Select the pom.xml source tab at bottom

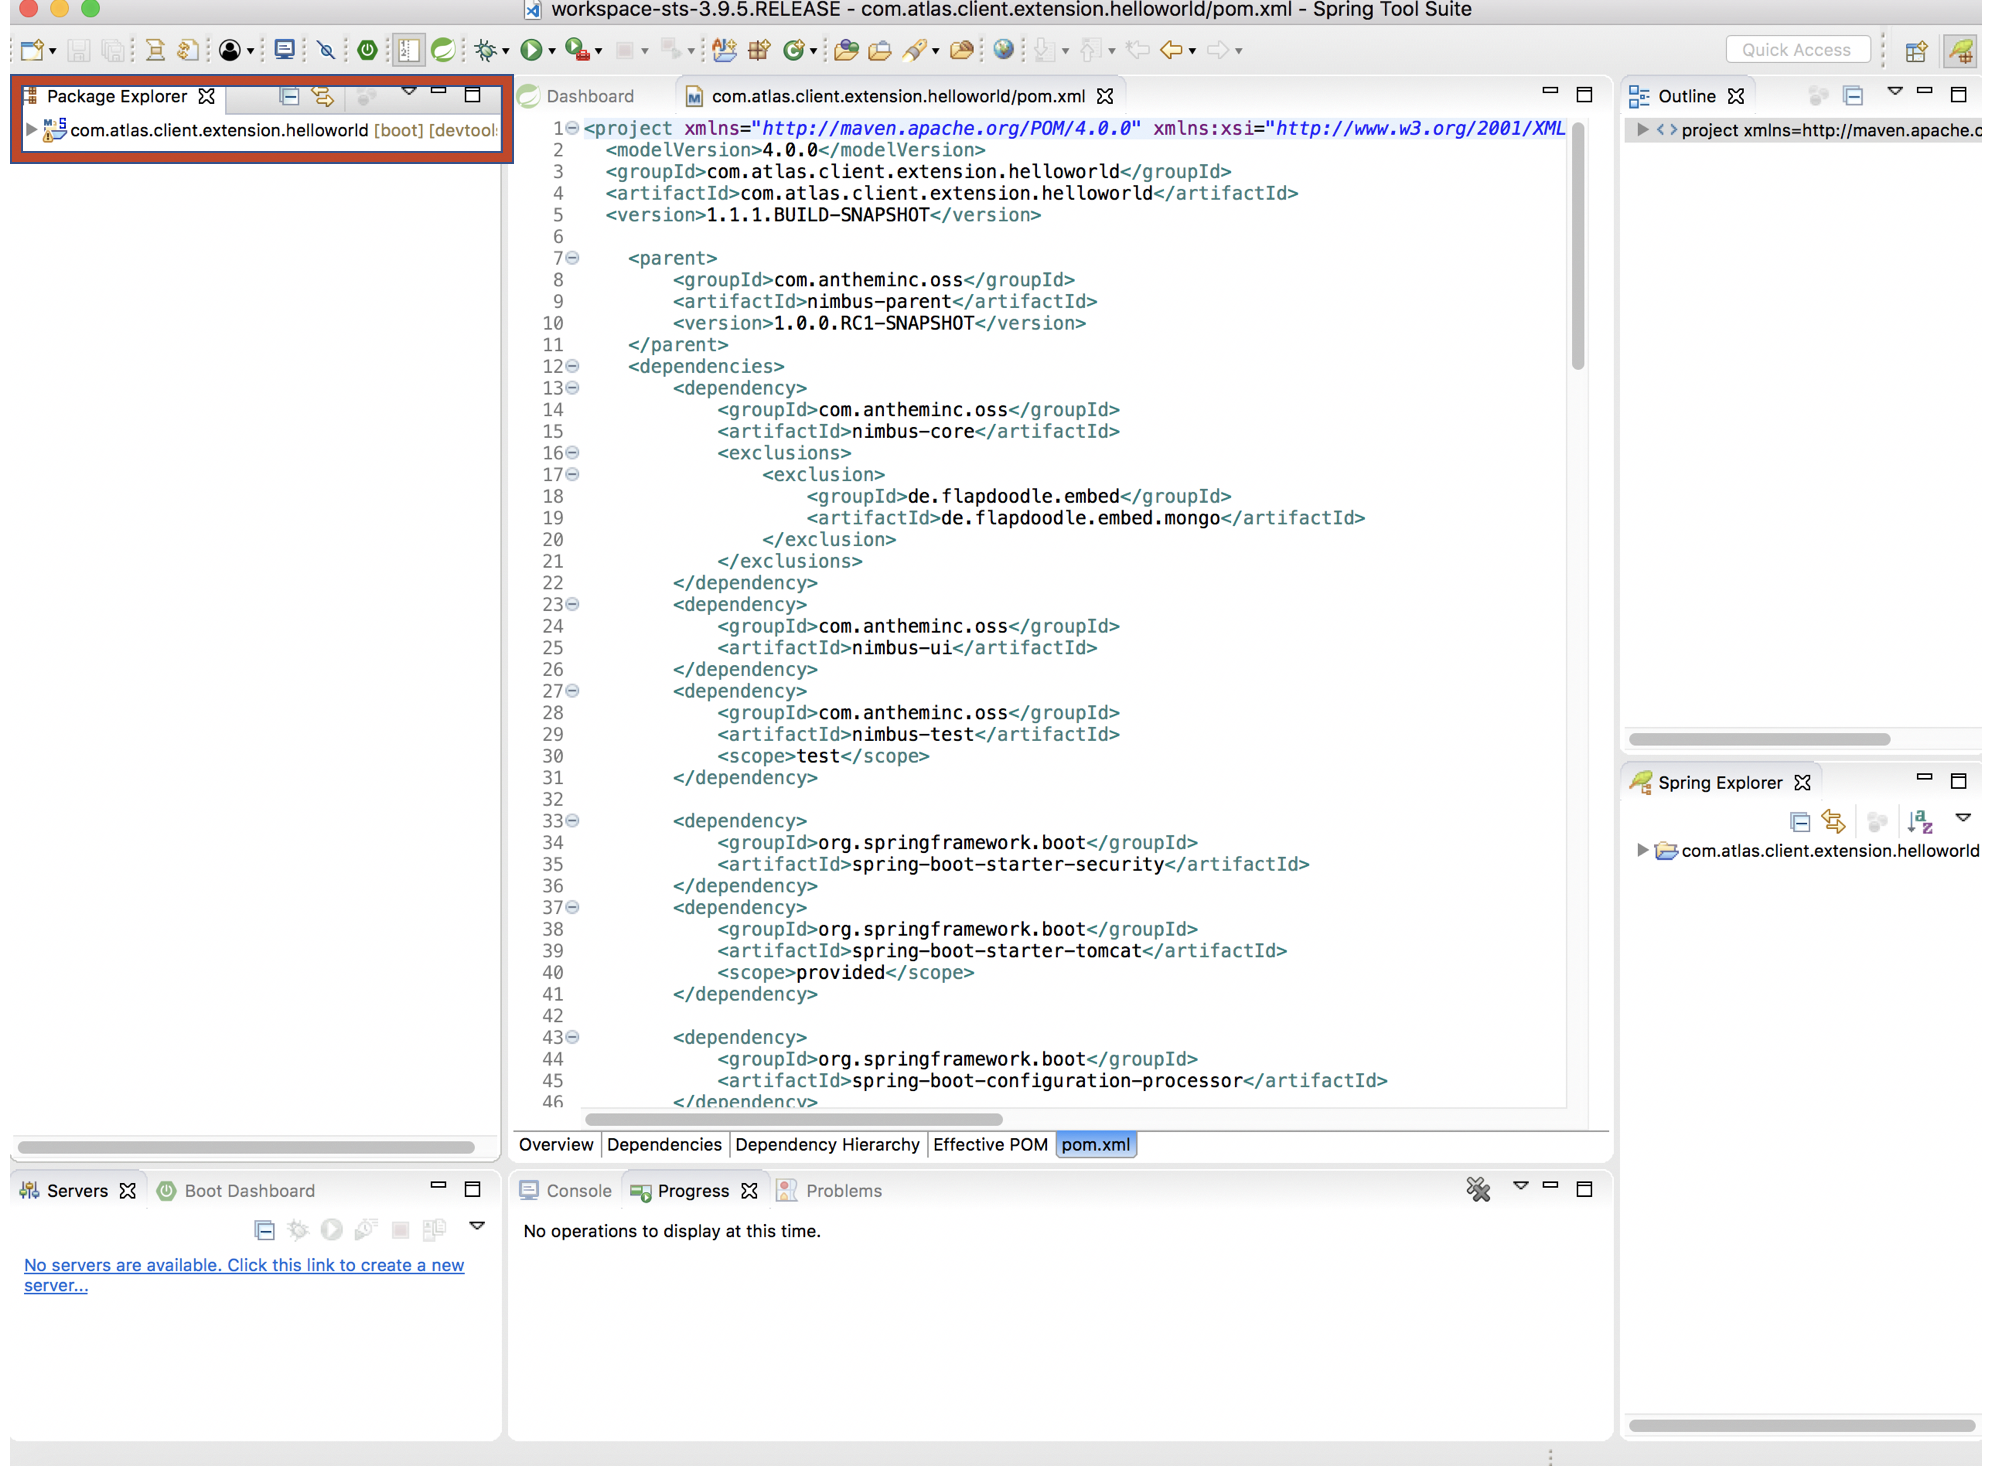(x=1096, y=1144)
